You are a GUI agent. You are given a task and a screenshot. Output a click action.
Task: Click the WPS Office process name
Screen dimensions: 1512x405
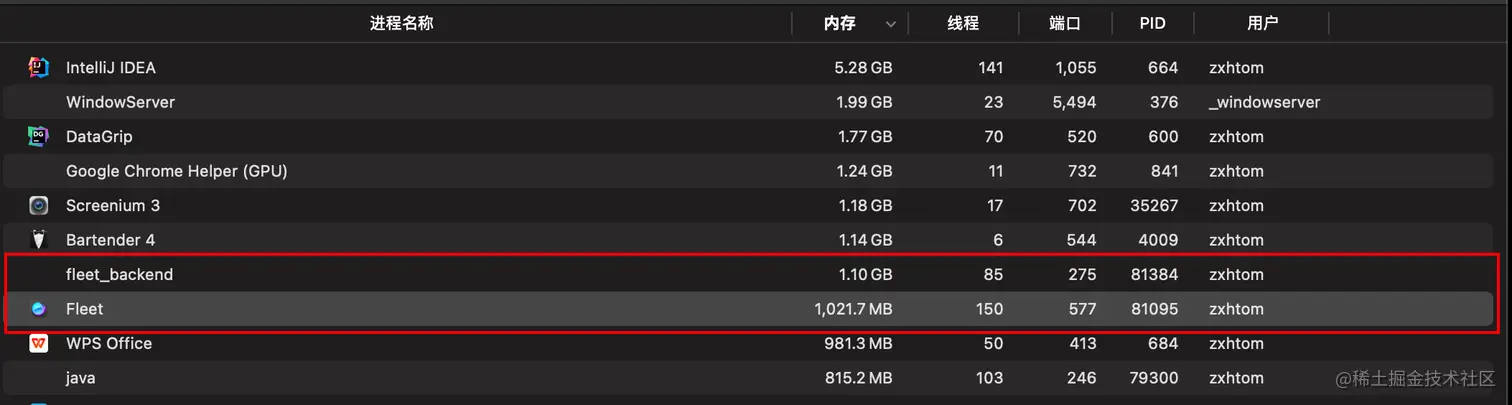coord(109,343)
